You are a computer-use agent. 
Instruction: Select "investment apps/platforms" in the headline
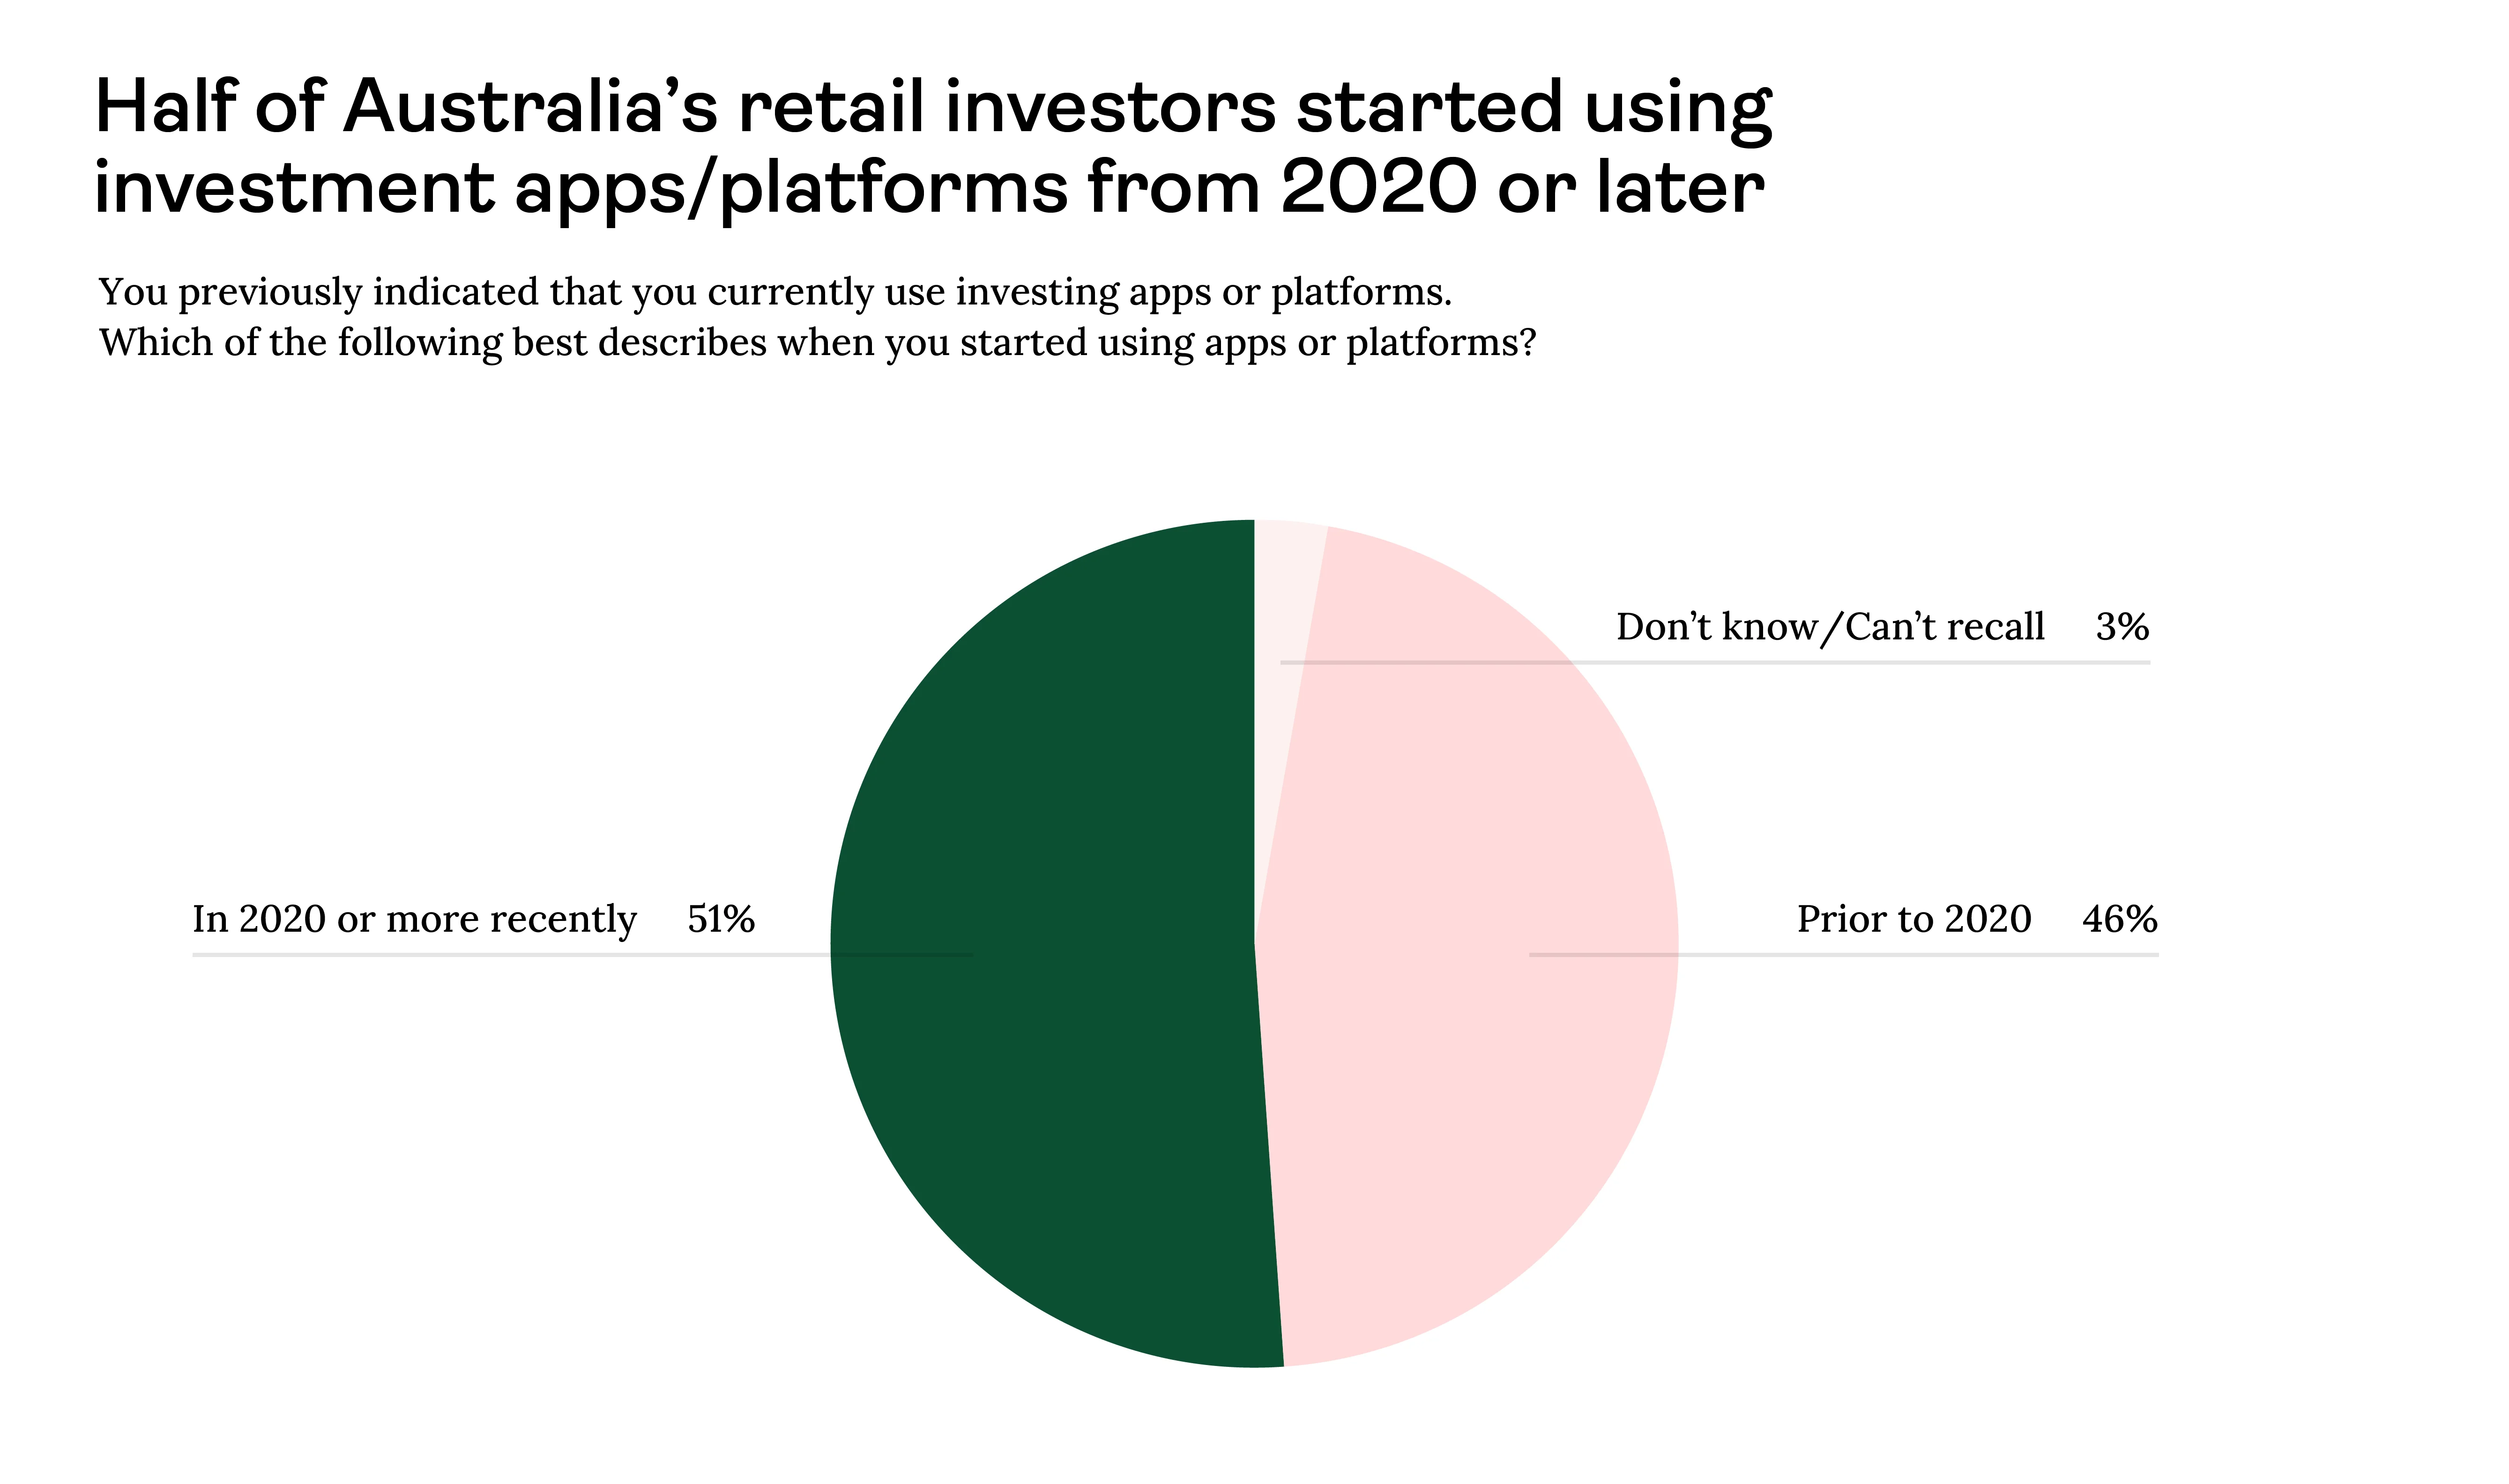click(x=580, y=188)
